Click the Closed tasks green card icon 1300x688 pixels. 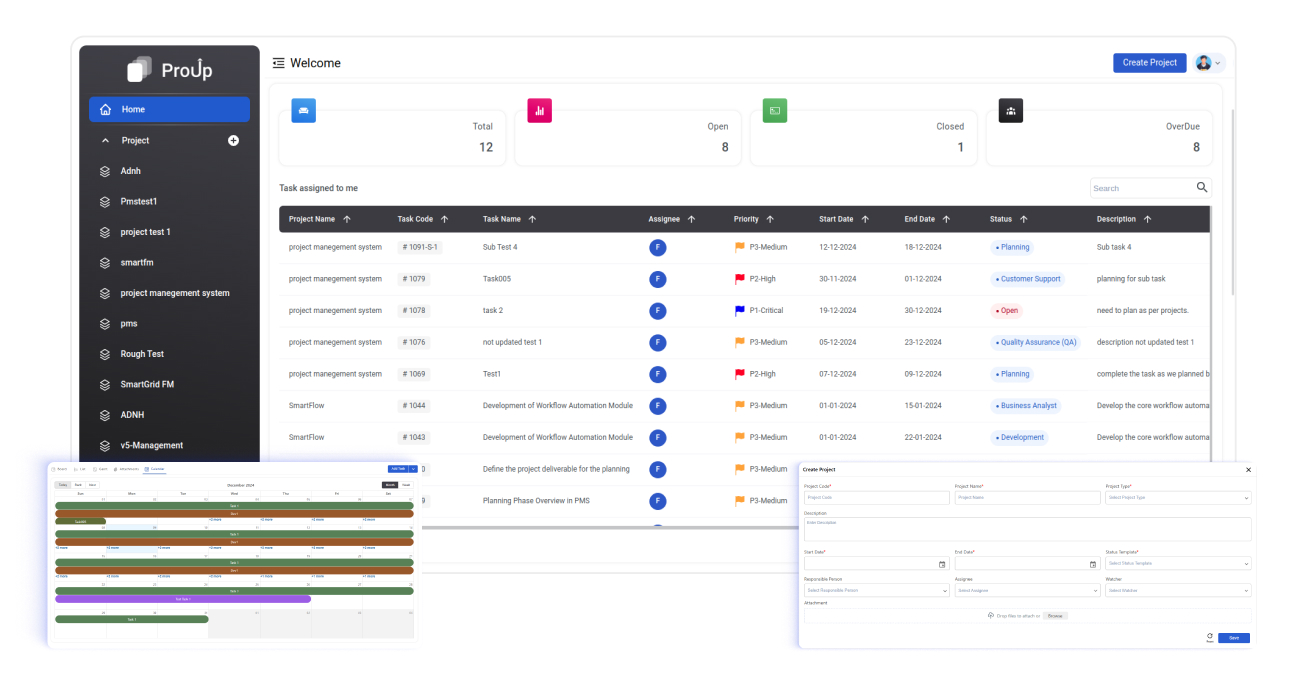point(775,110)
